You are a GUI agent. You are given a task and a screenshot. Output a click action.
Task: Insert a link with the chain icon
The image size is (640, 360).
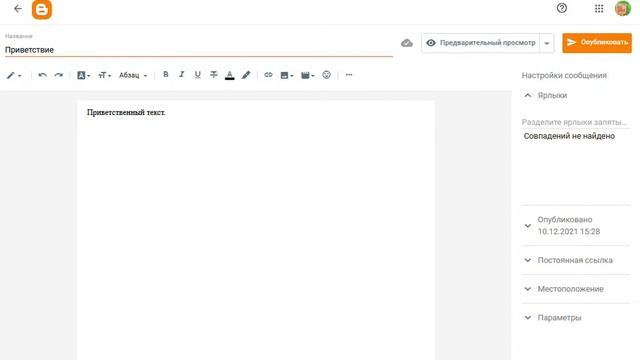(268, 75)
